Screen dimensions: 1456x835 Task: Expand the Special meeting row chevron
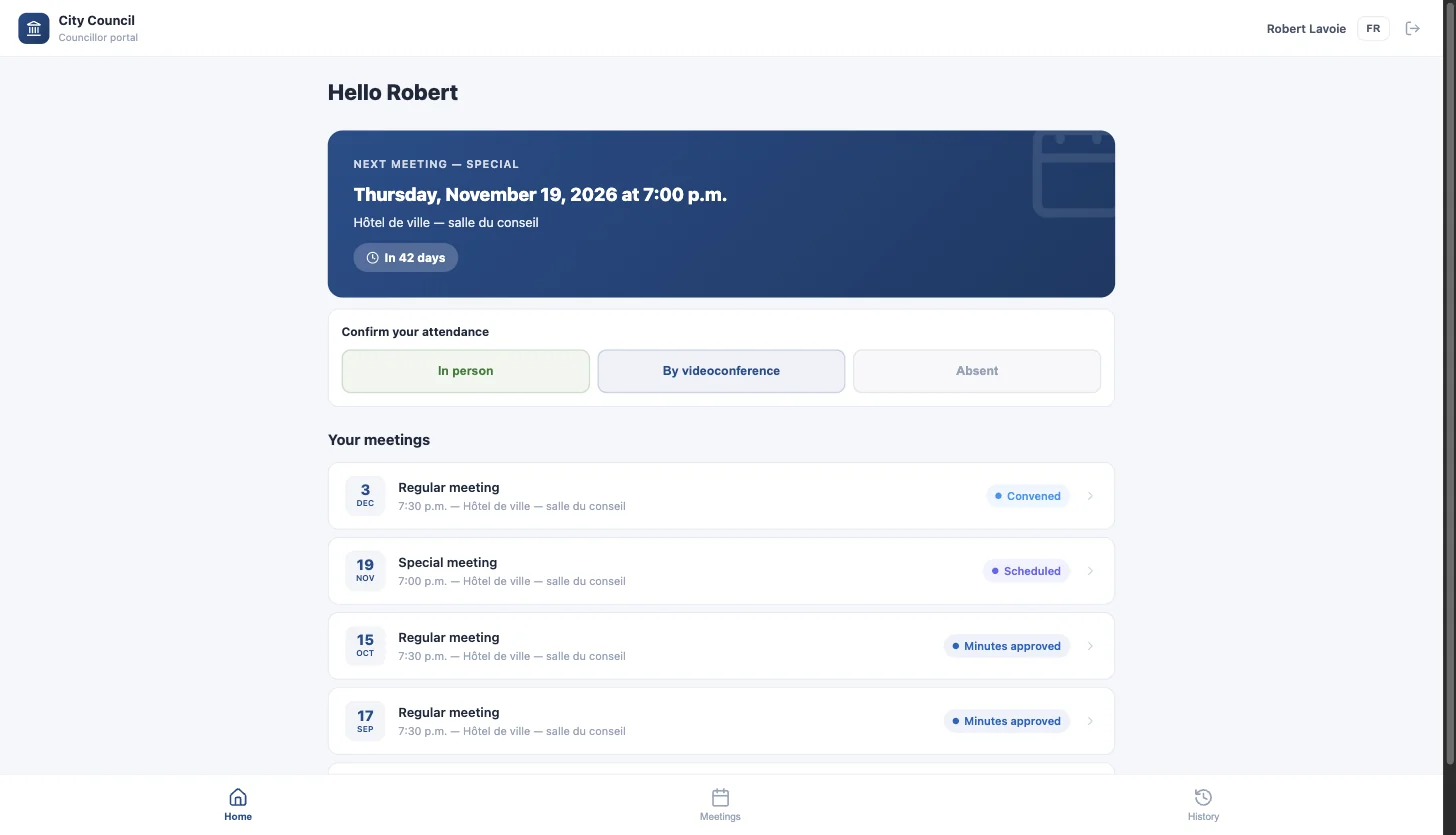pyautogui.click(x=1090, y=571)
